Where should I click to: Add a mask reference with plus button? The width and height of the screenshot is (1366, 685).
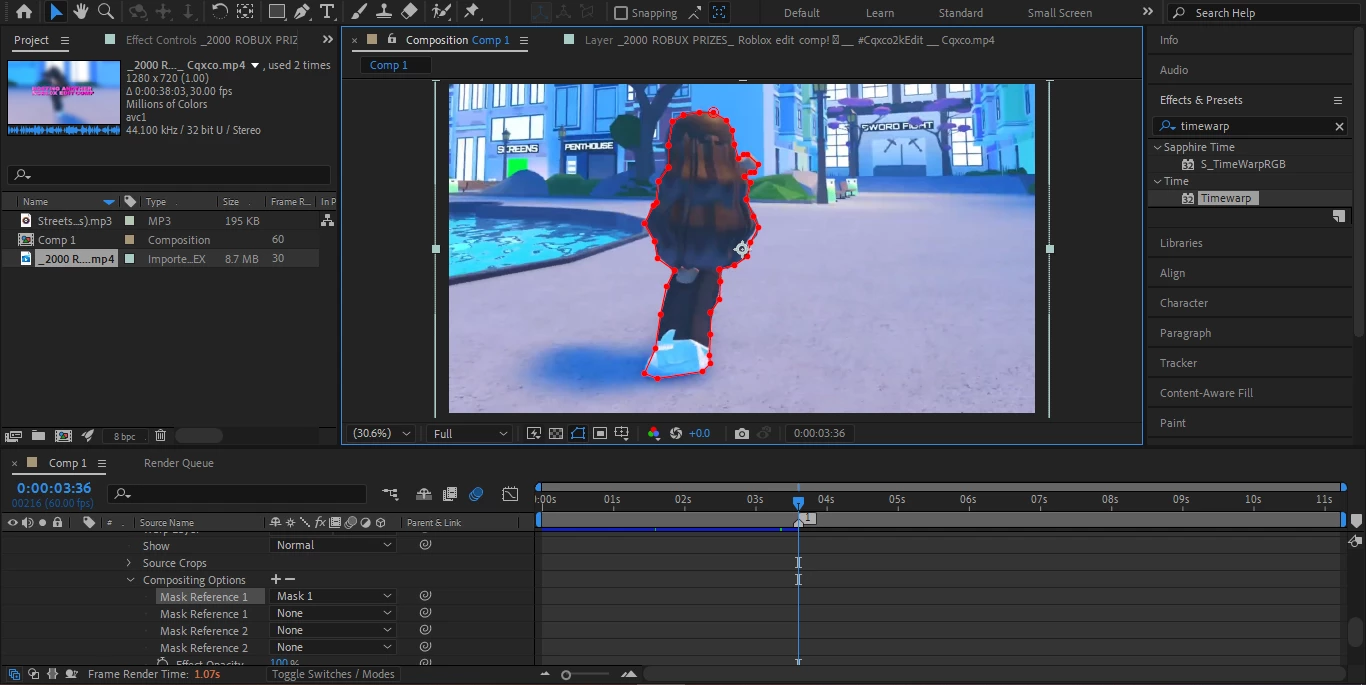[276, 579]
